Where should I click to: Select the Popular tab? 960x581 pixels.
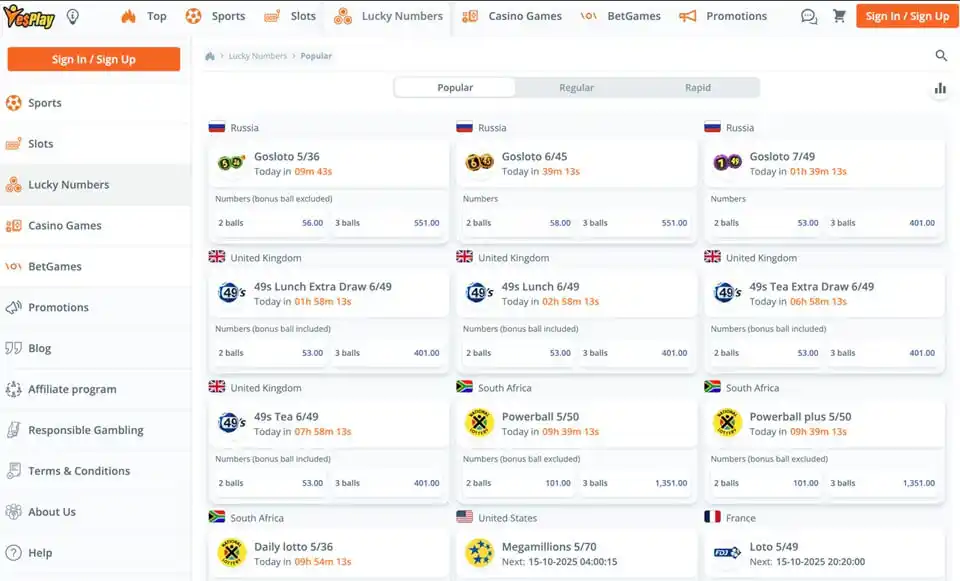tap(455, 88)
